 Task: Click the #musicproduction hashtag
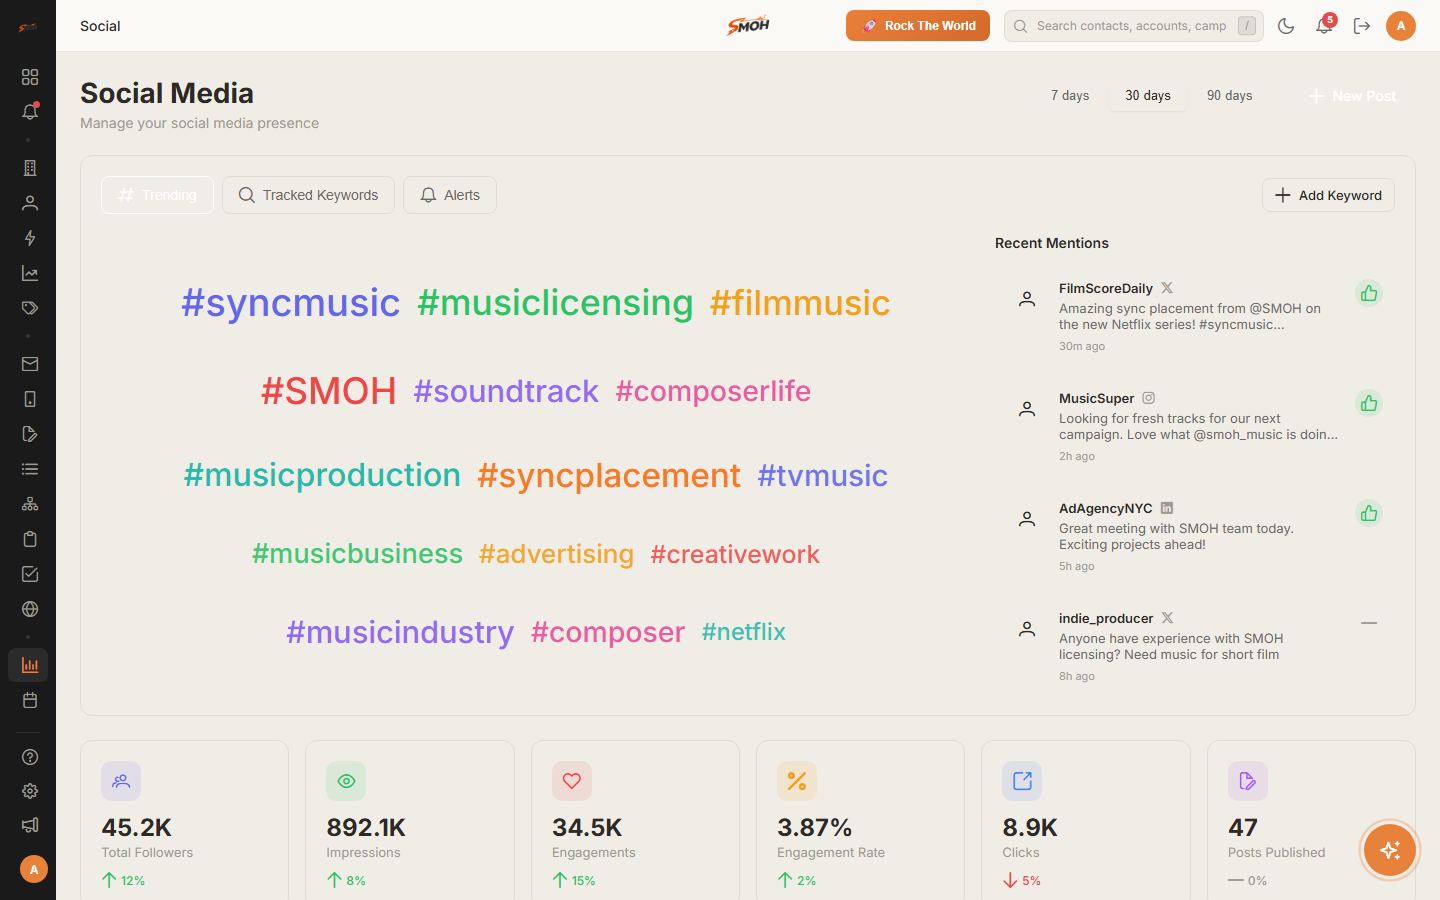tap(322, 475)
